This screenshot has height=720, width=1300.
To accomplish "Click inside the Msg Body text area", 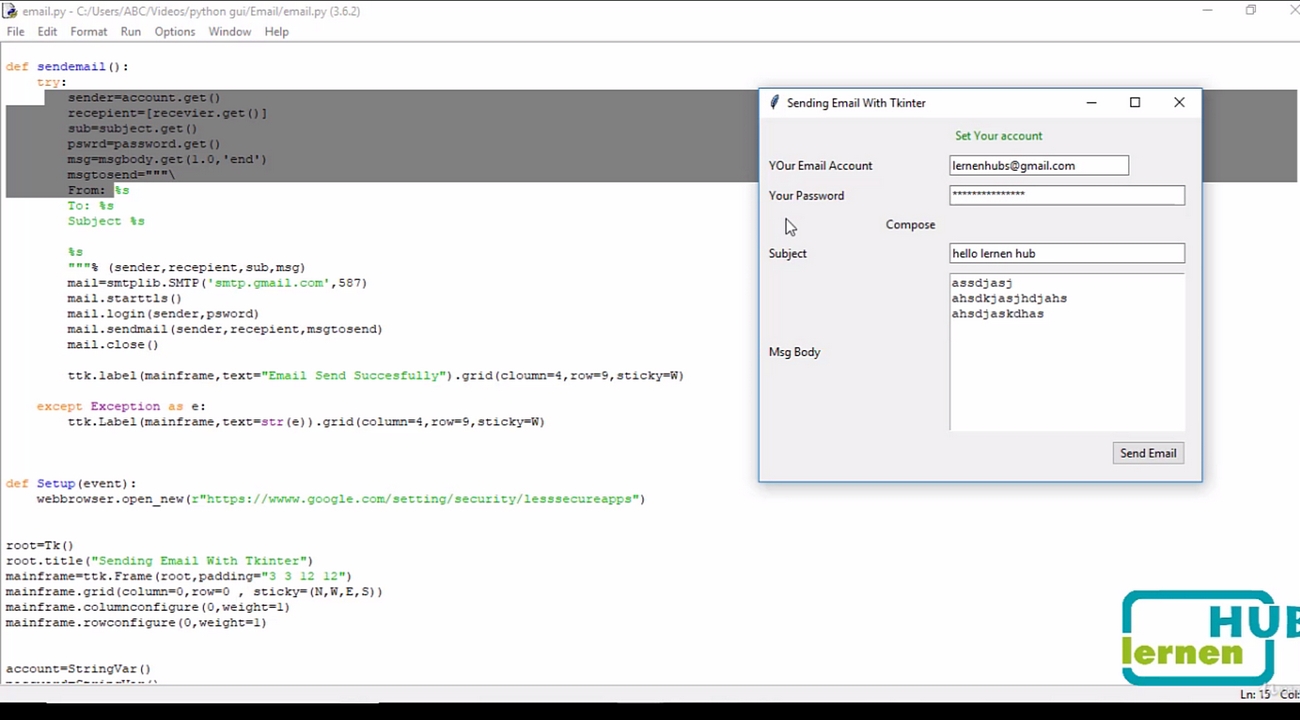I will coord(1067,351).
